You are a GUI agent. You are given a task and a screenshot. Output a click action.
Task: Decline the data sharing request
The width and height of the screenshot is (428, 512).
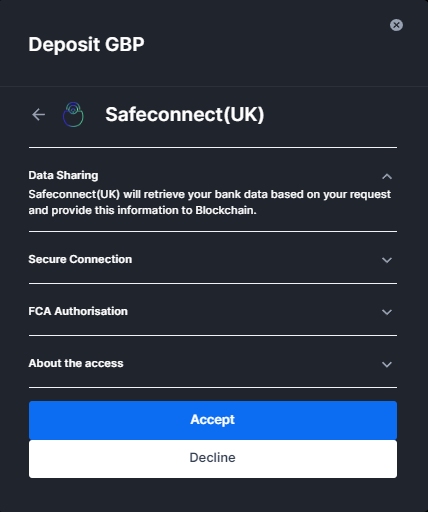[x=213, y=459]
